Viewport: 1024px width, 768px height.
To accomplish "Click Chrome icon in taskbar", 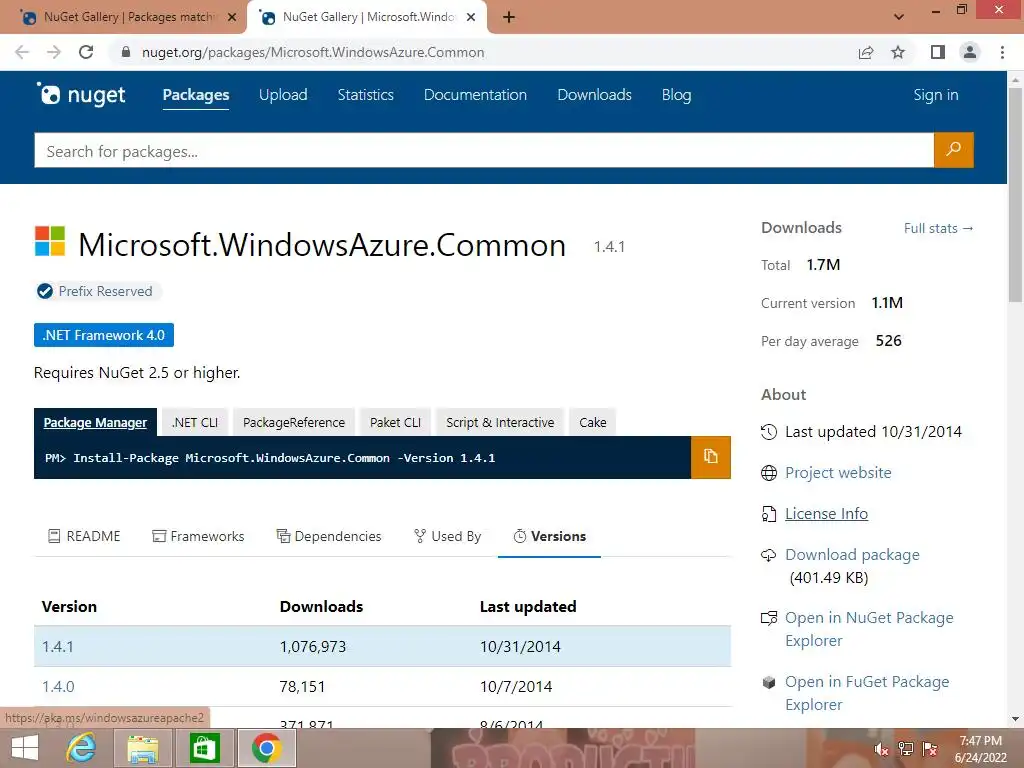I will point(266,748).
